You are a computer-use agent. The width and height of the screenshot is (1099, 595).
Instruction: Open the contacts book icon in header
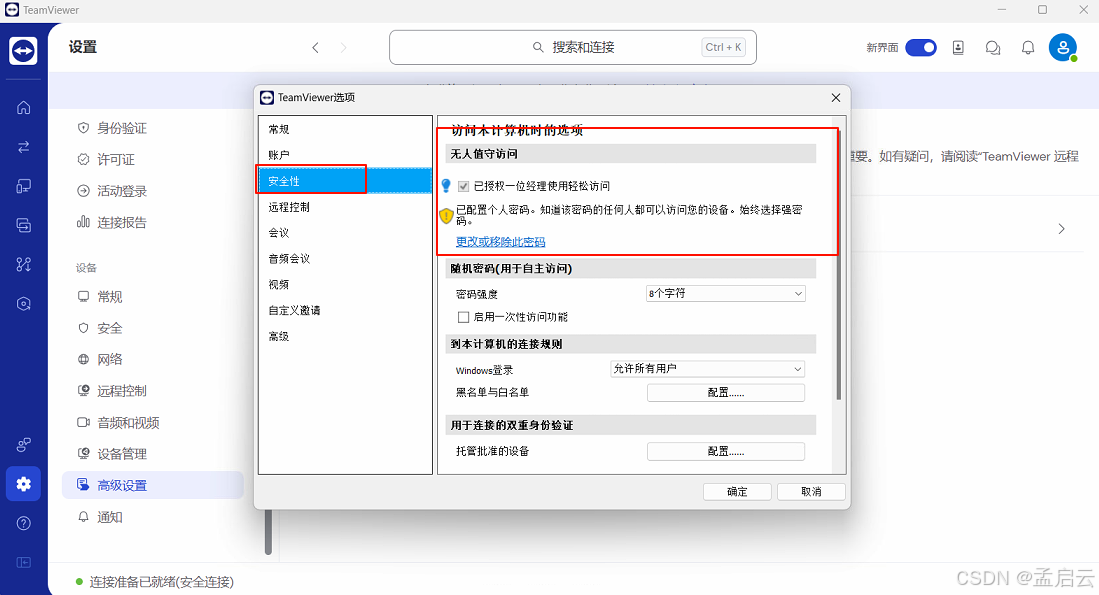pos(958,48)
